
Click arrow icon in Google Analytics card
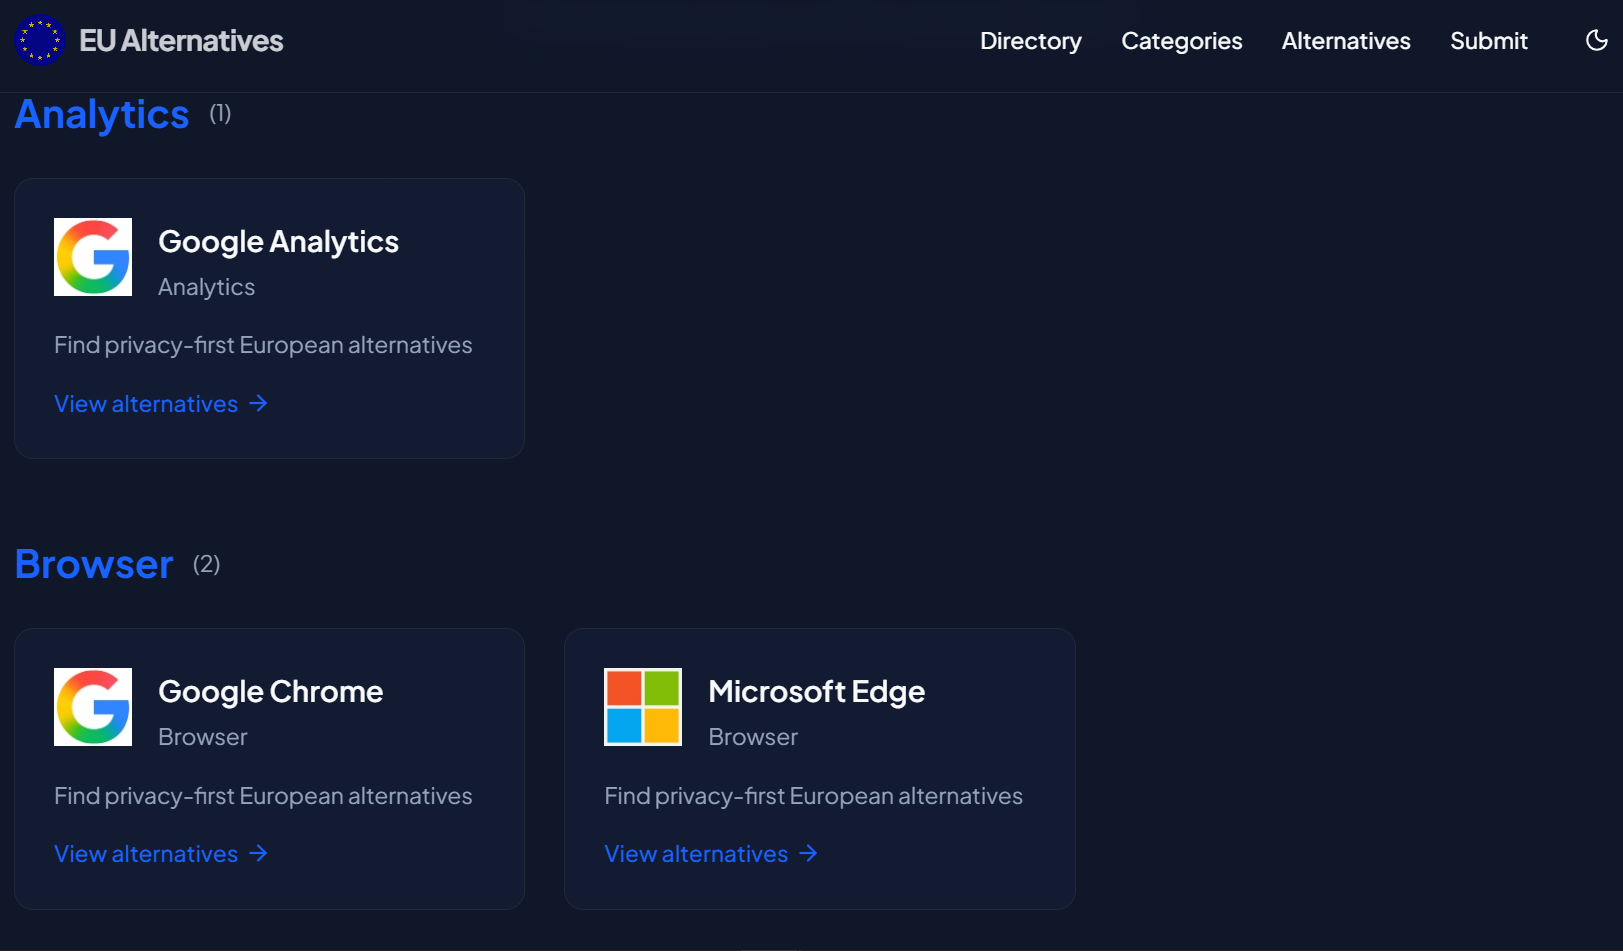(259, 403)
